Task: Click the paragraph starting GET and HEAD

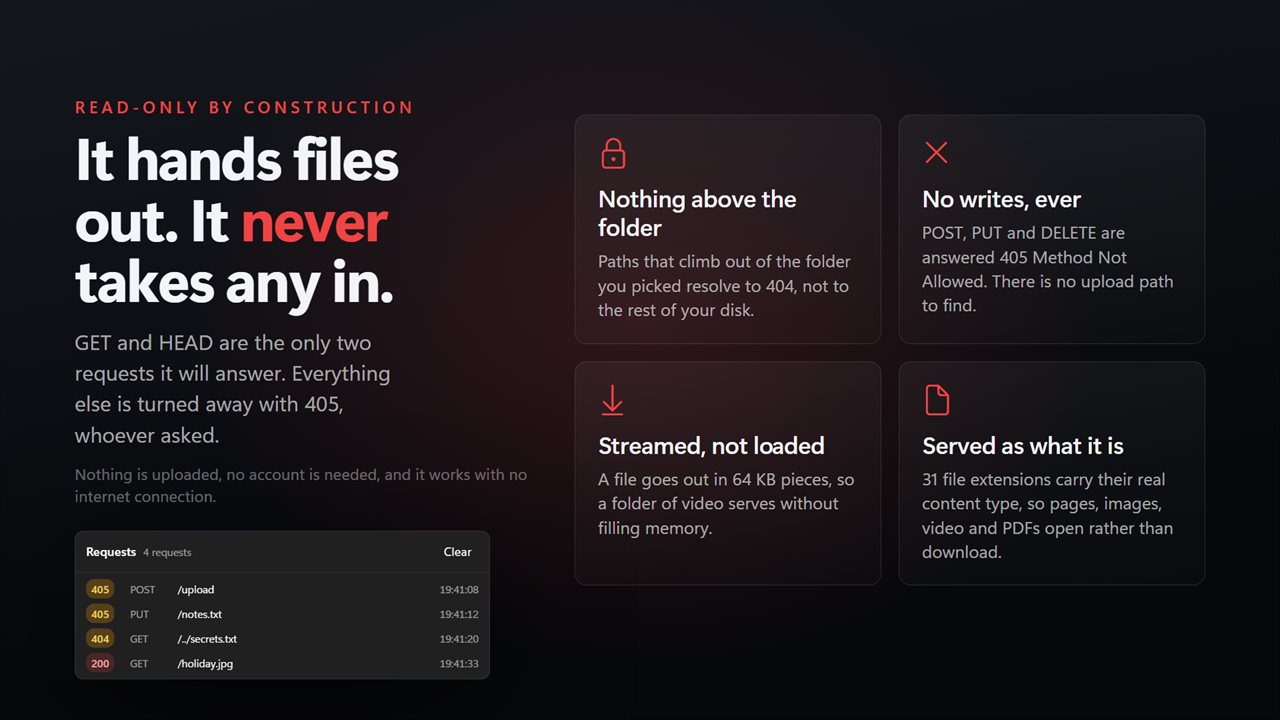Action: 232,389
